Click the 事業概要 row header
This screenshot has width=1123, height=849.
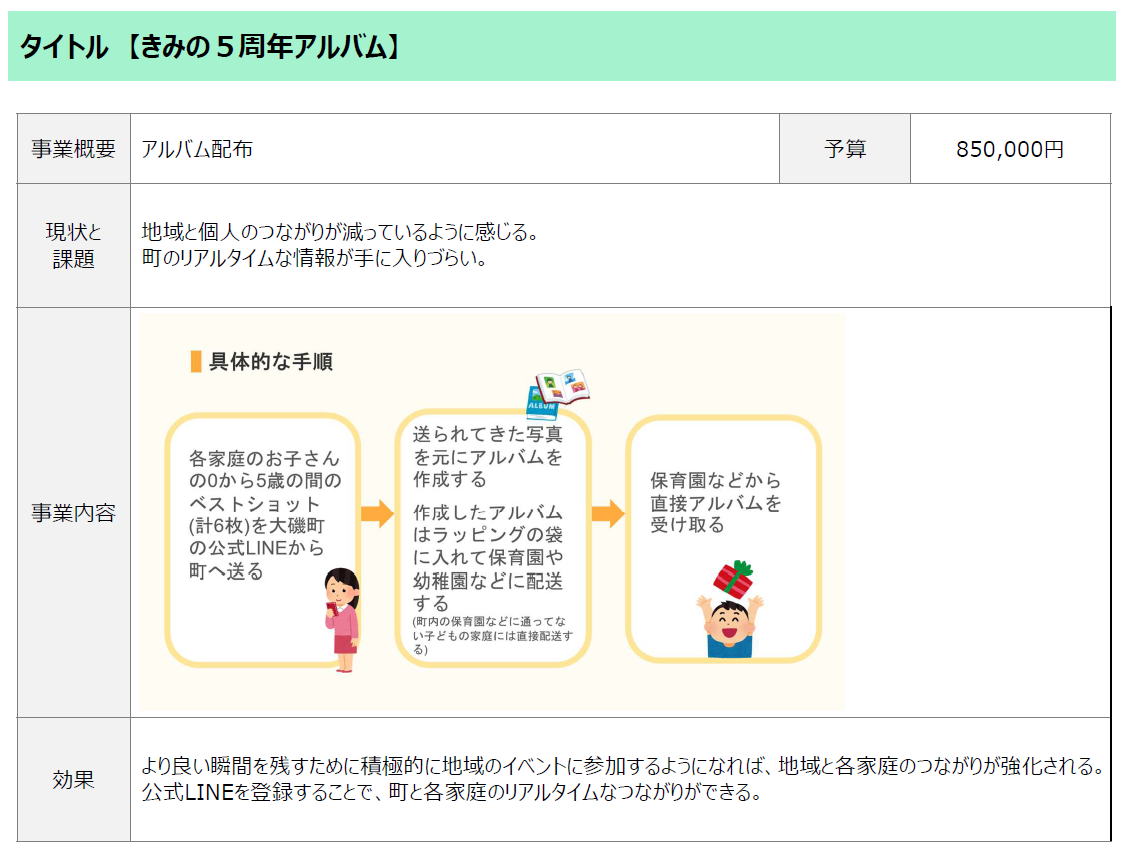(74, 148)
